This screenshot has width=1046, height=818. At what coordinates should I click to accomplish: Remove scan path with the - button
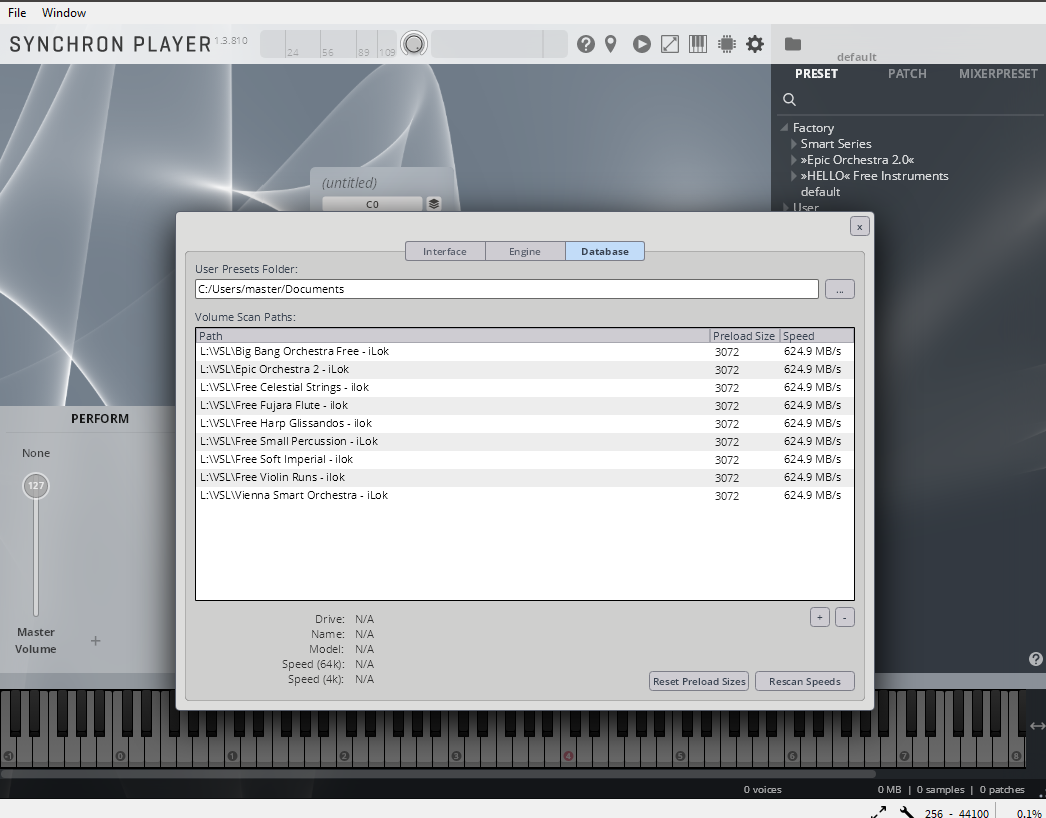[x=845, y=617]
